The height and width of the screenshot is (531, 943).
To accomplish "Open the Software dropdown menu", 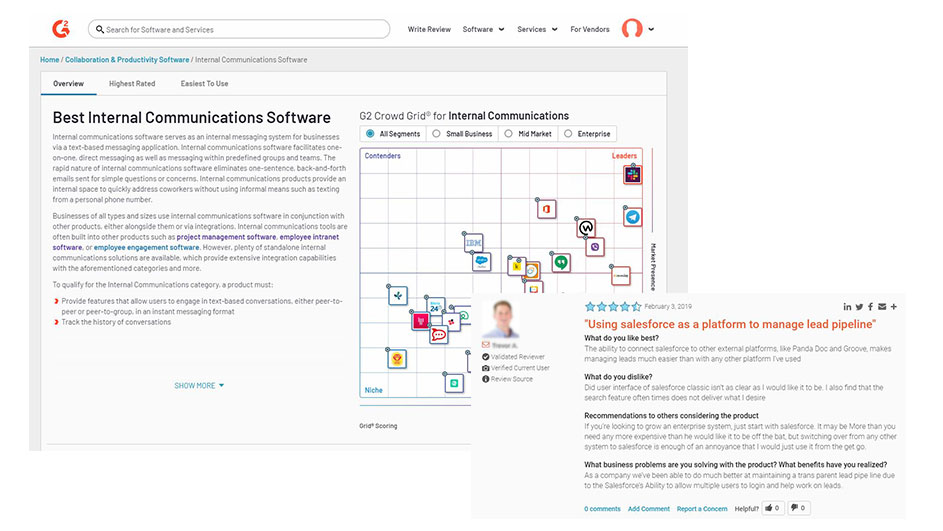I will 483,29.
